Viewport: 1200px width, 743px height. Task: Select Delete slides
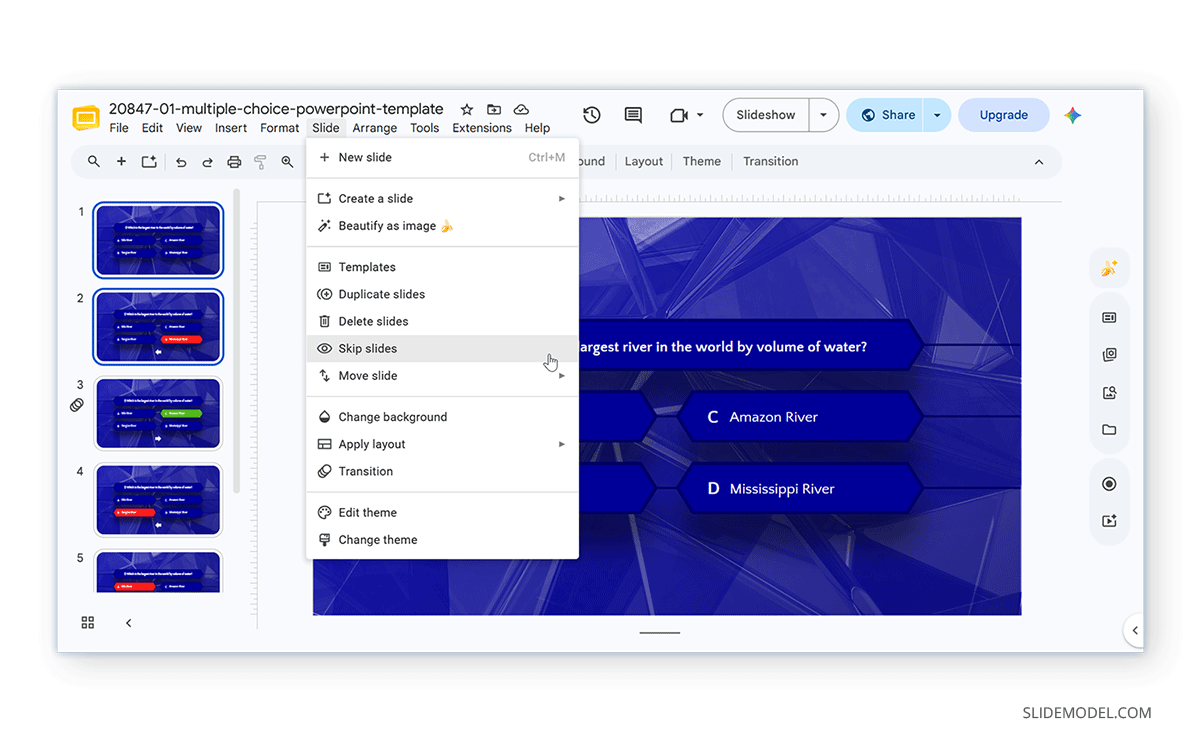click(442, 321)
